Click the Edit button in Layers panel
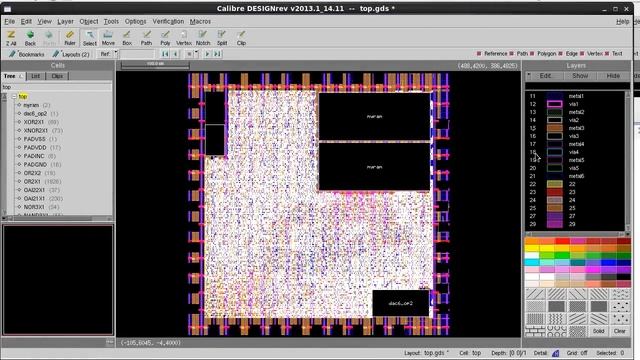640x360 pixels. [545, 76]
